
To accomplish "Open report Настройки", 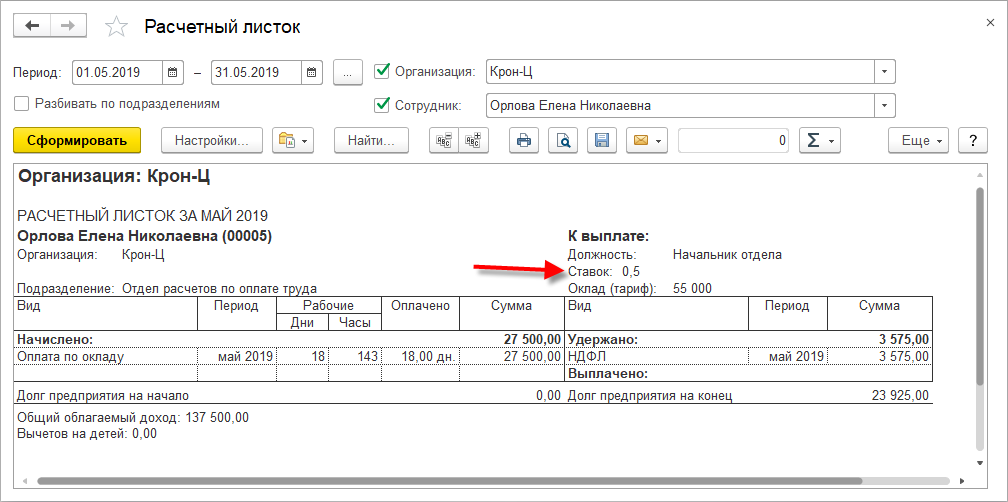I will click(x=212, y=141).
